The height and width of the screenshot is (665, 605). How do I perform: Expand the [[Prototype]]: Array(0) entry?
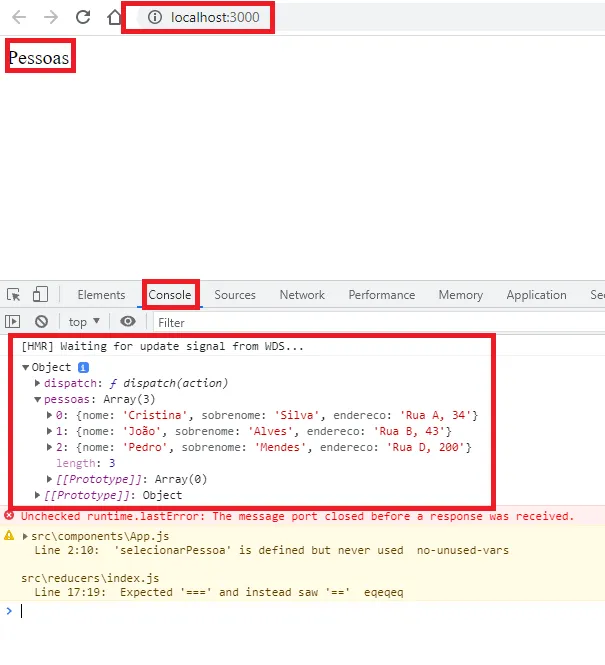point(49,479)
